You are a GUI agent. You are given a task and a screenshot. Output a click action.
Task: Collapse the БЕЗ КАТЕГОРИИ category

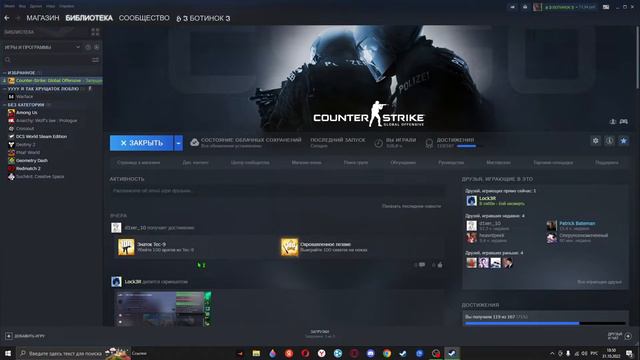pos(4,105)
